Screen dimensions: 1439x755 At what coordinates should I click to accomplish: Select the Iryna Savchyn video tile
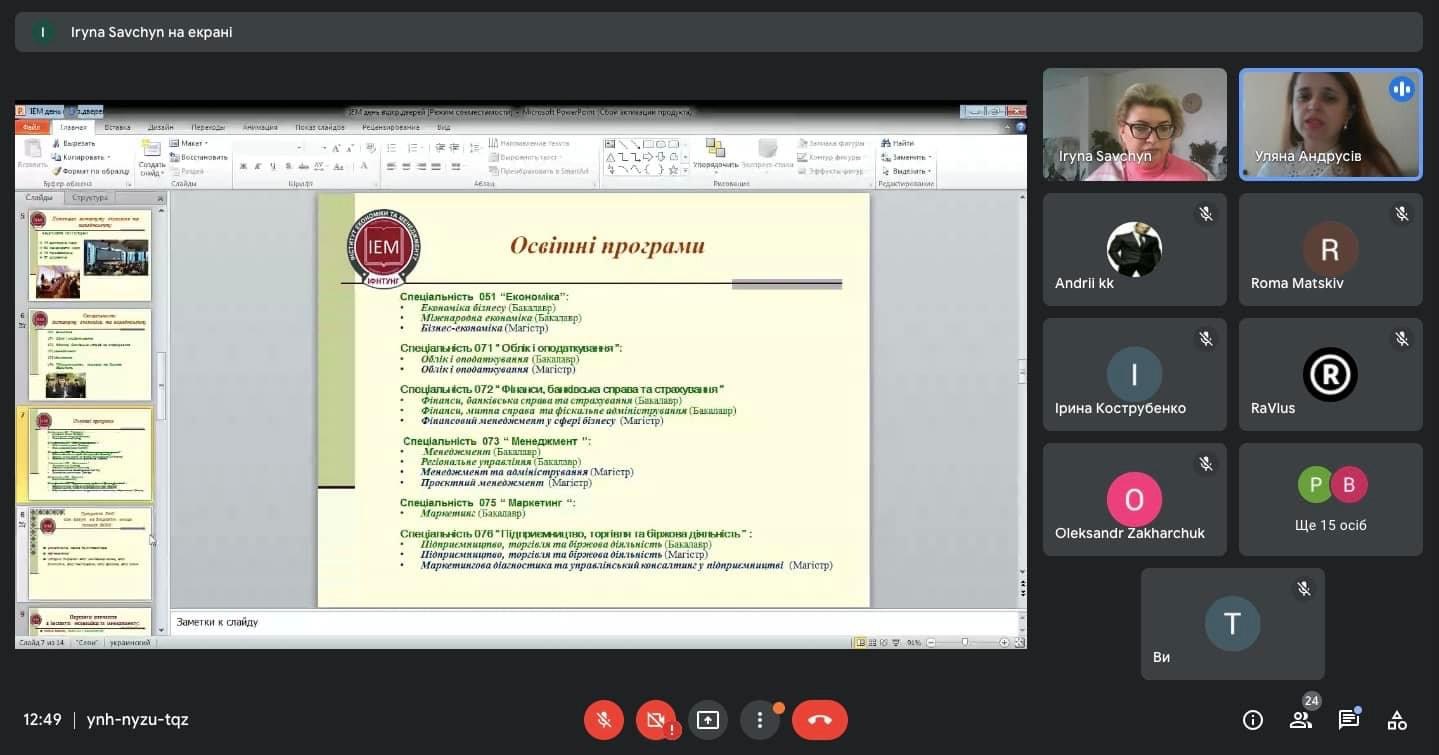tap(1134, 124)
